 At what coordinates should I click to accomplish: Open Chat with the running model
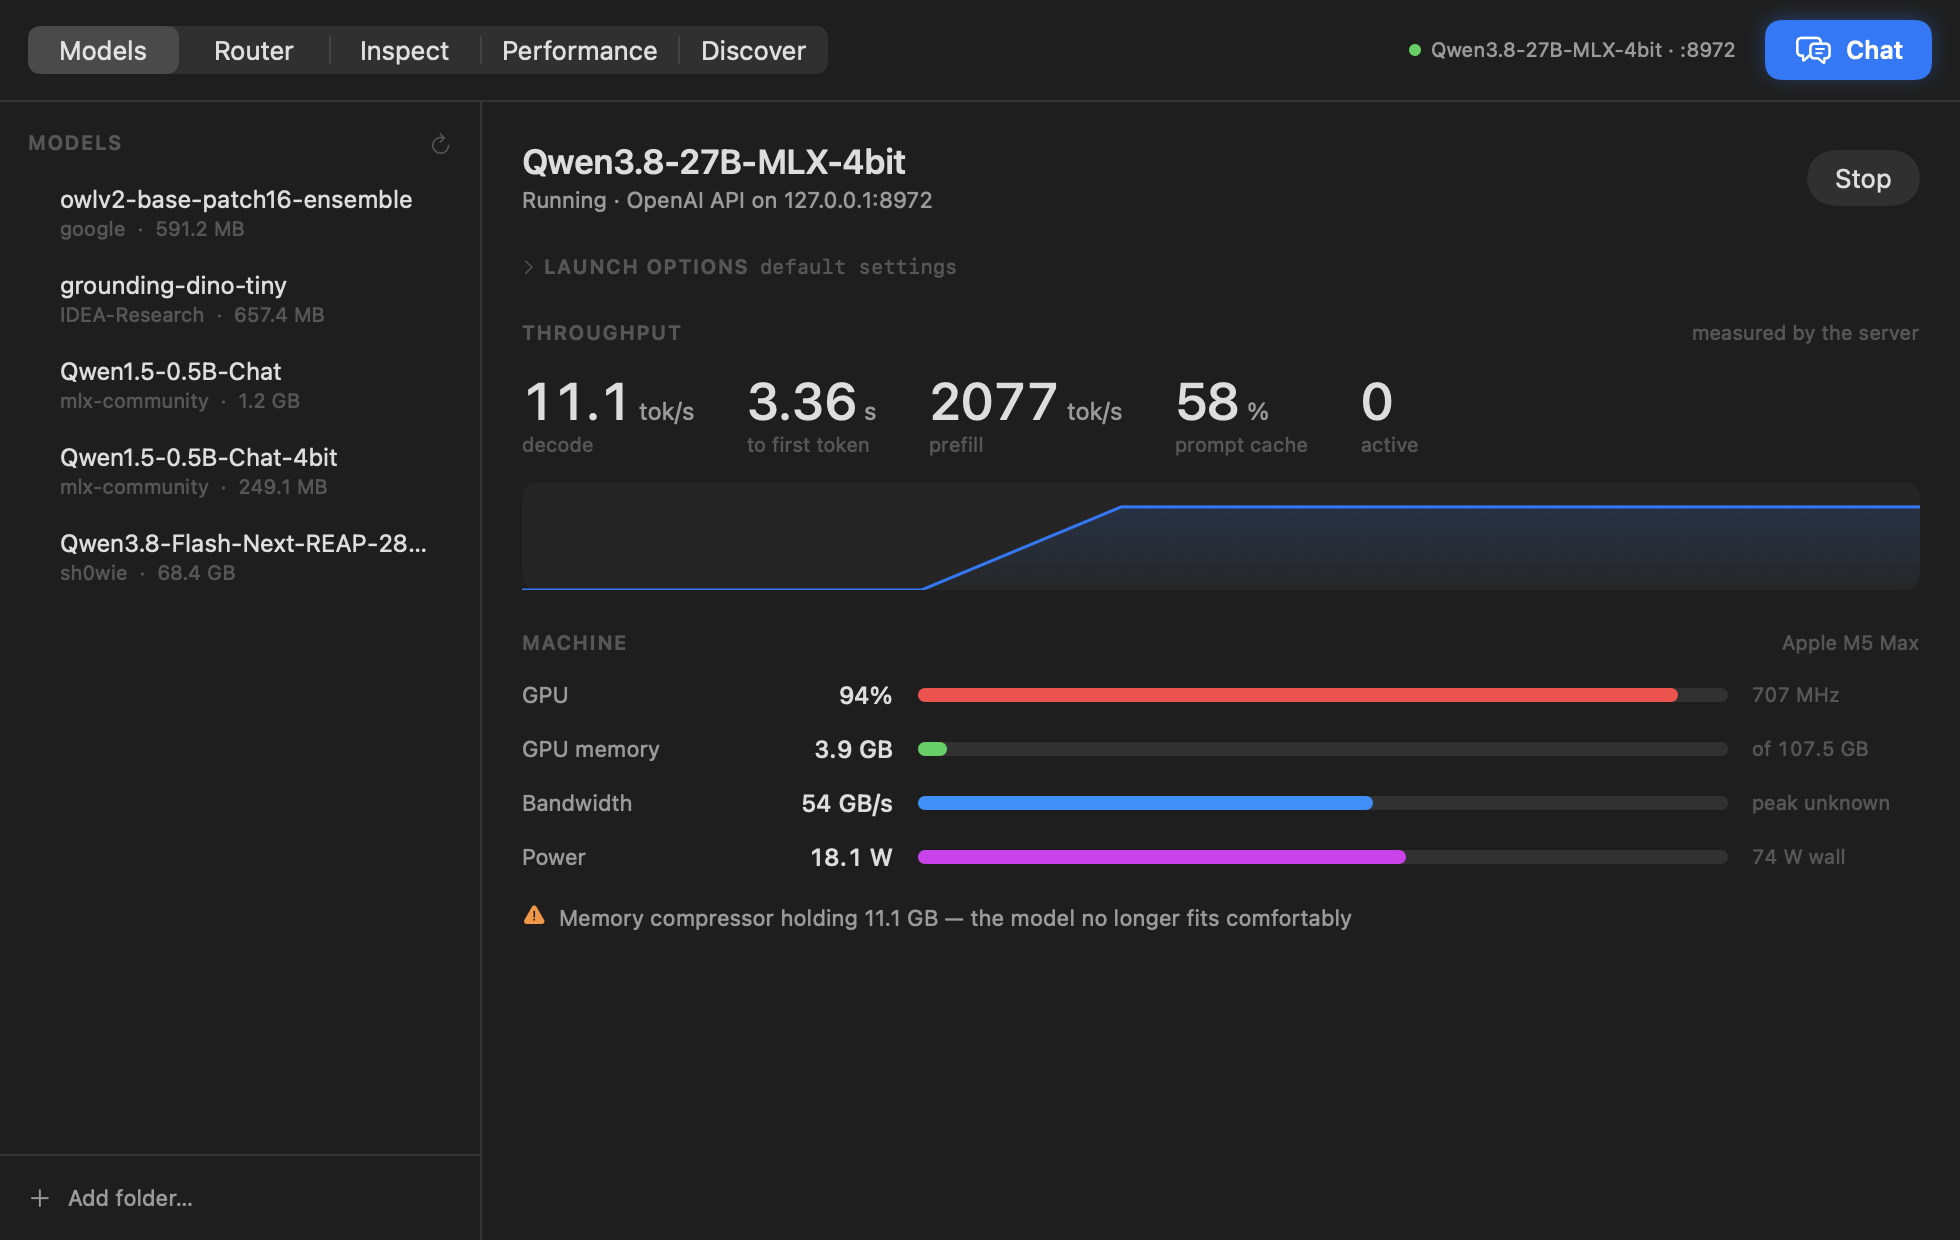pyautogui.click(x=1848, y=50)
